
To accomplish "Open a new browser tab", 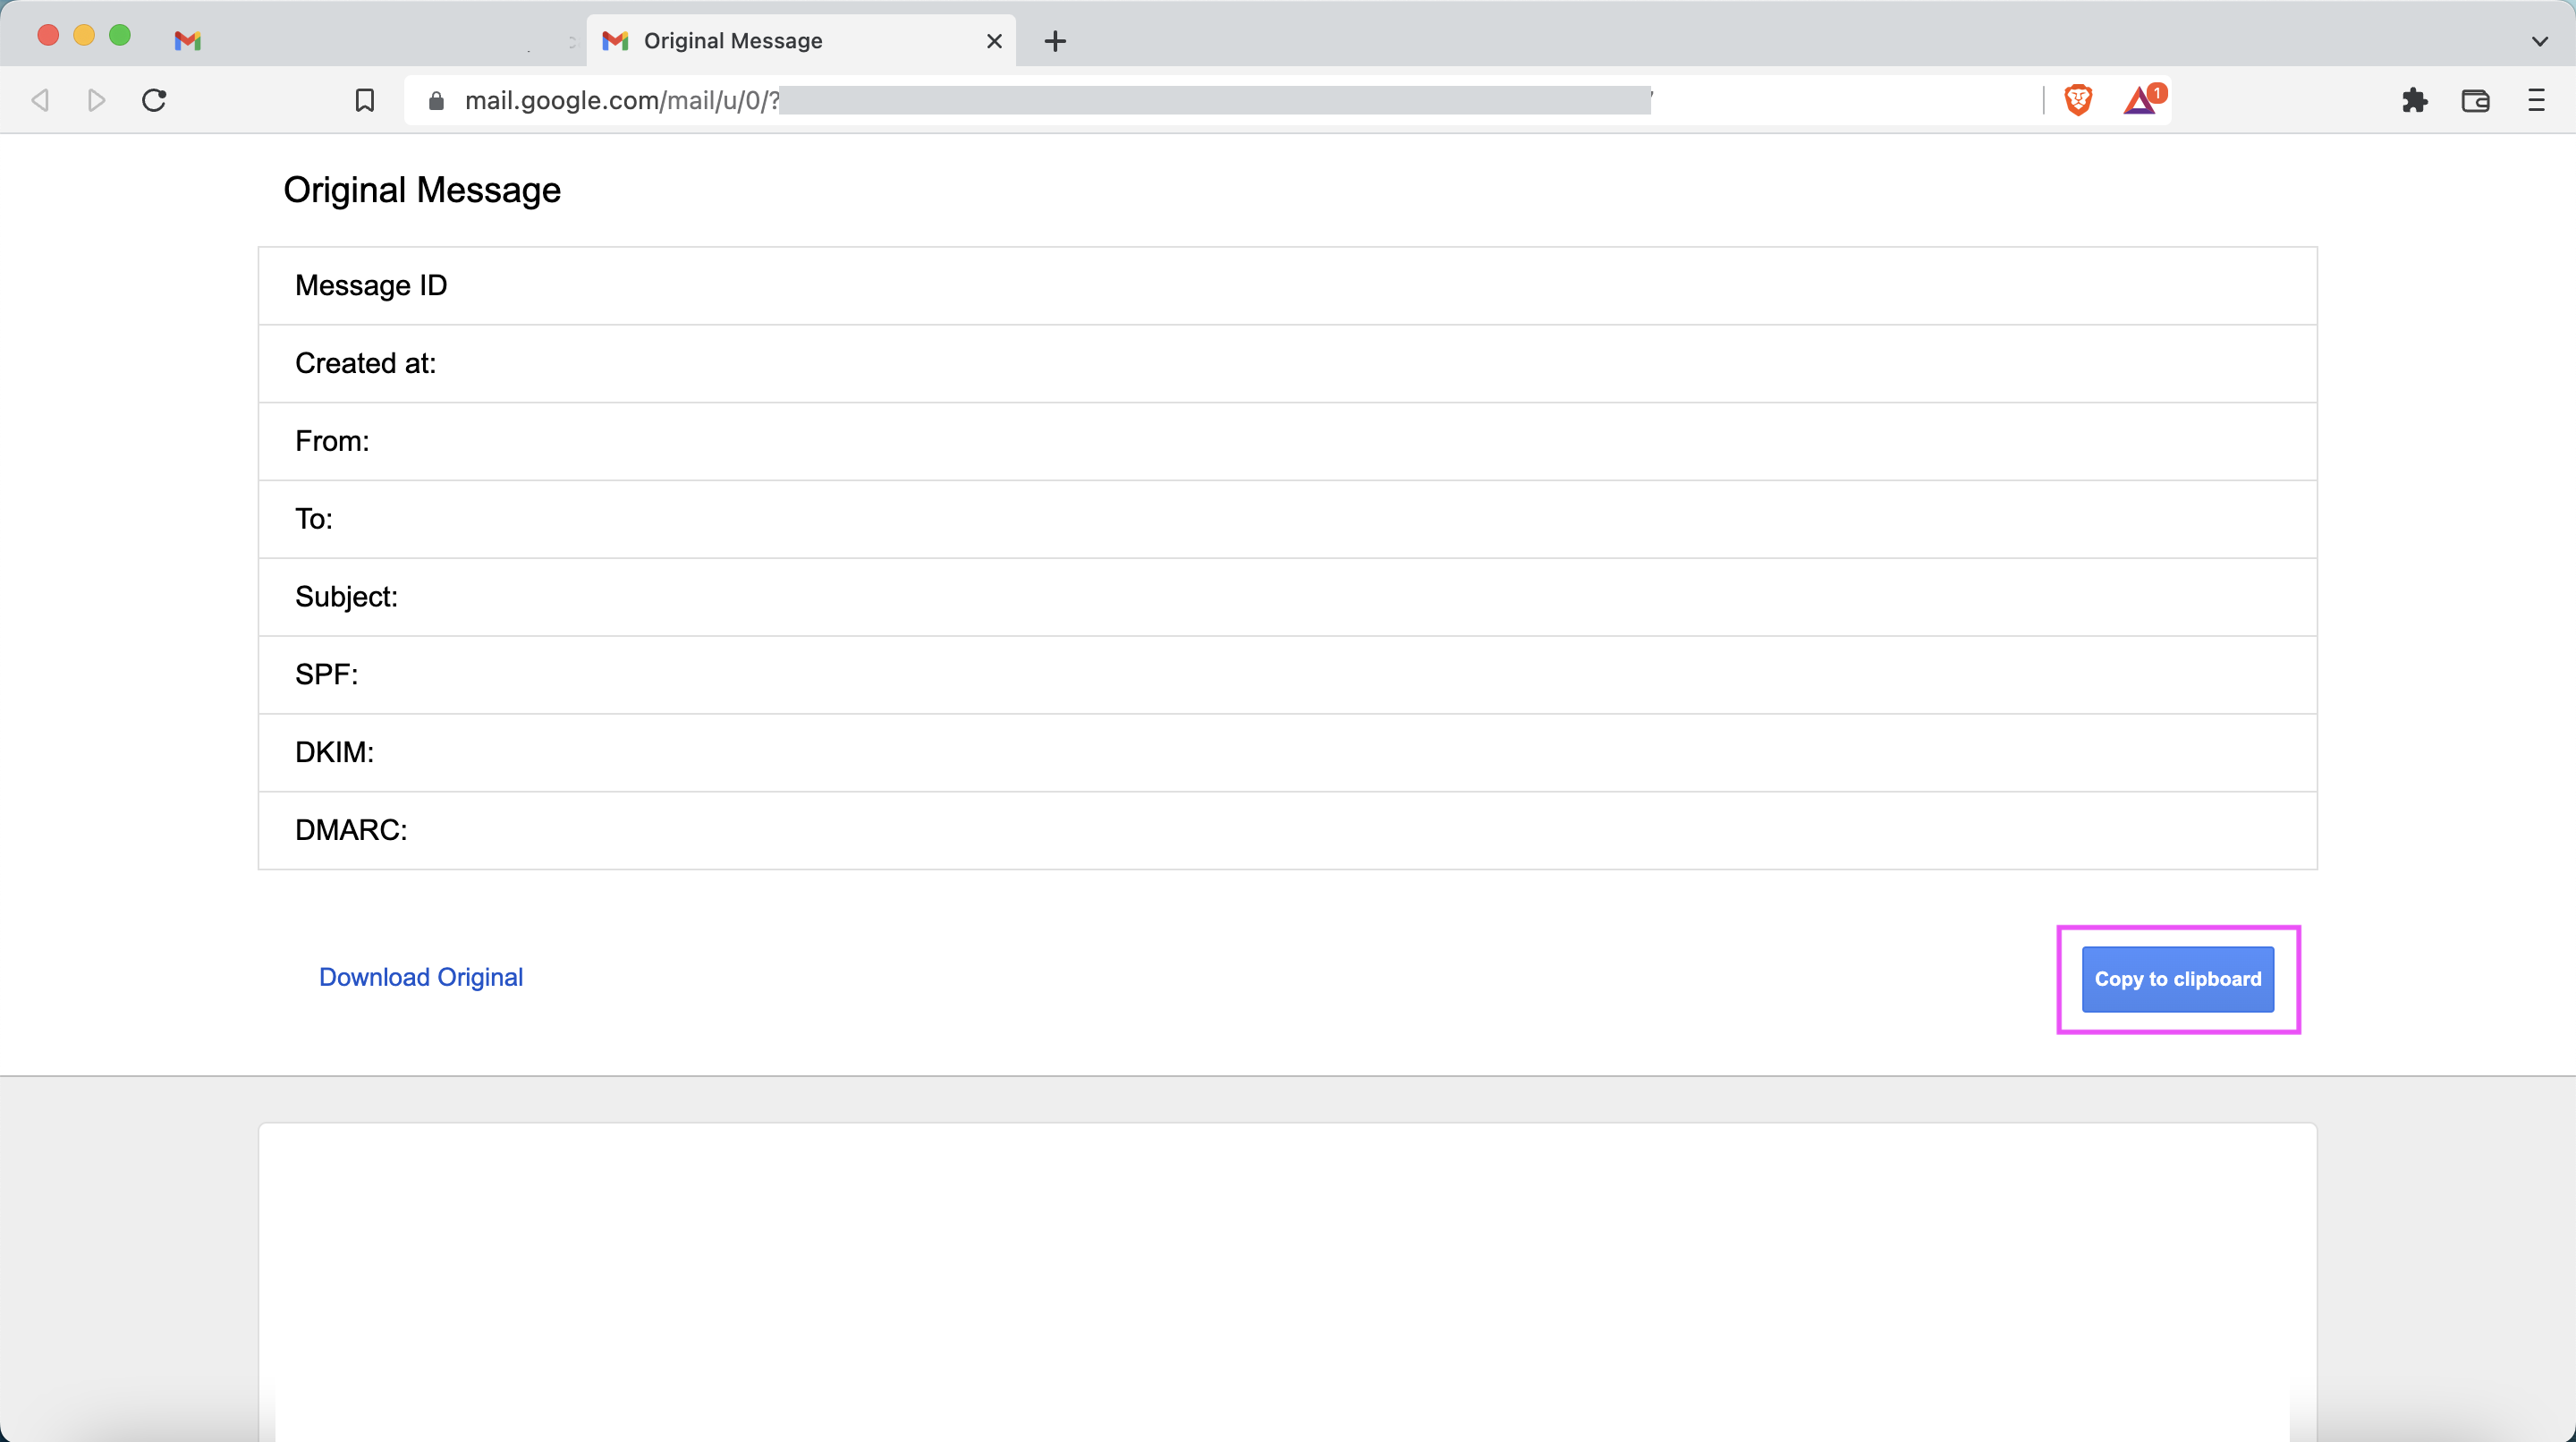I will click(x=1056, y=41).
